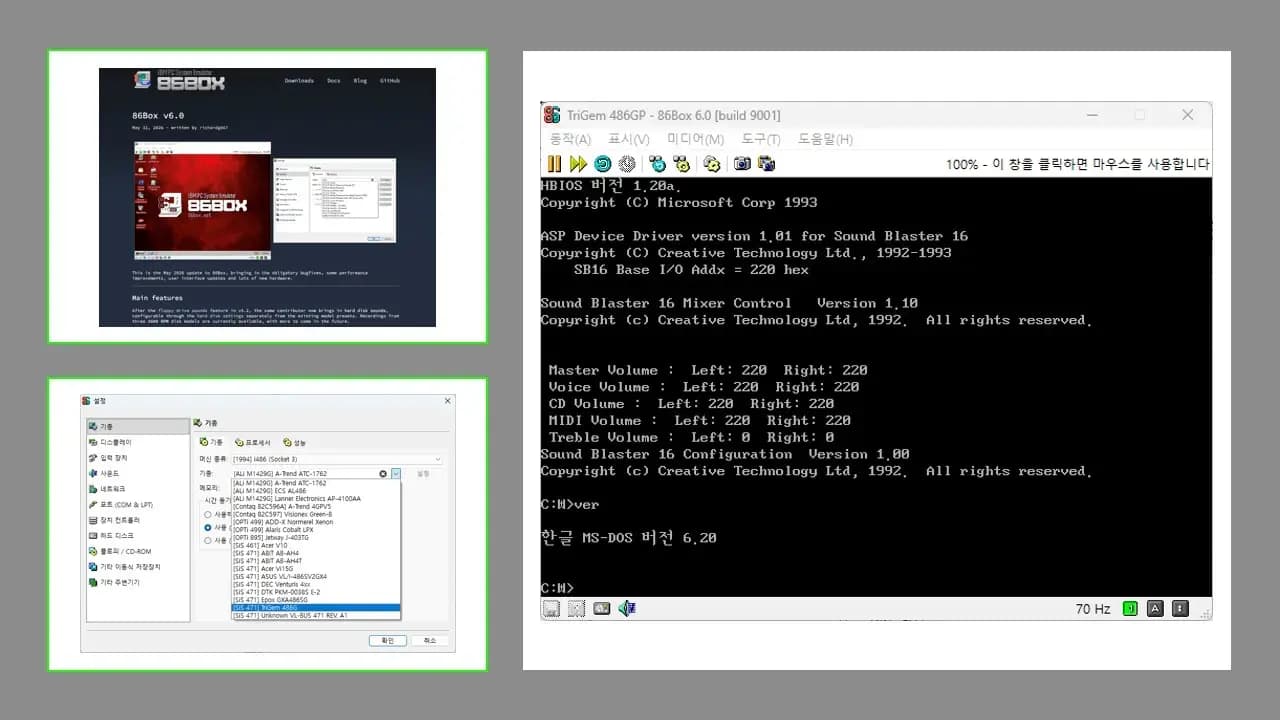The width and height of the screenshot is (1280, 720).
Task: Select the currently checked time-sync radio button
Action: pos(208,527)
